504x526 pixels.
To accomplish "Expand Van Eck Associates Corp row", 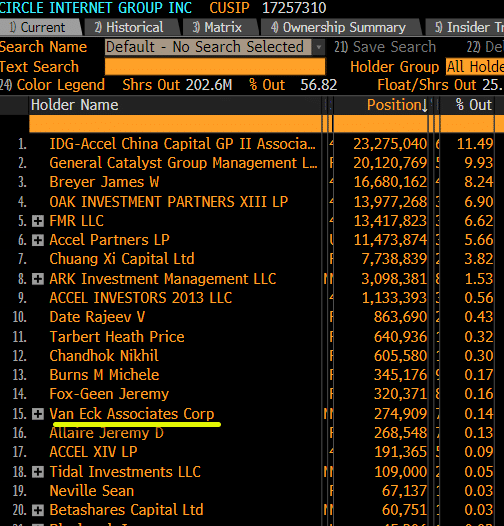I will 38,414.
